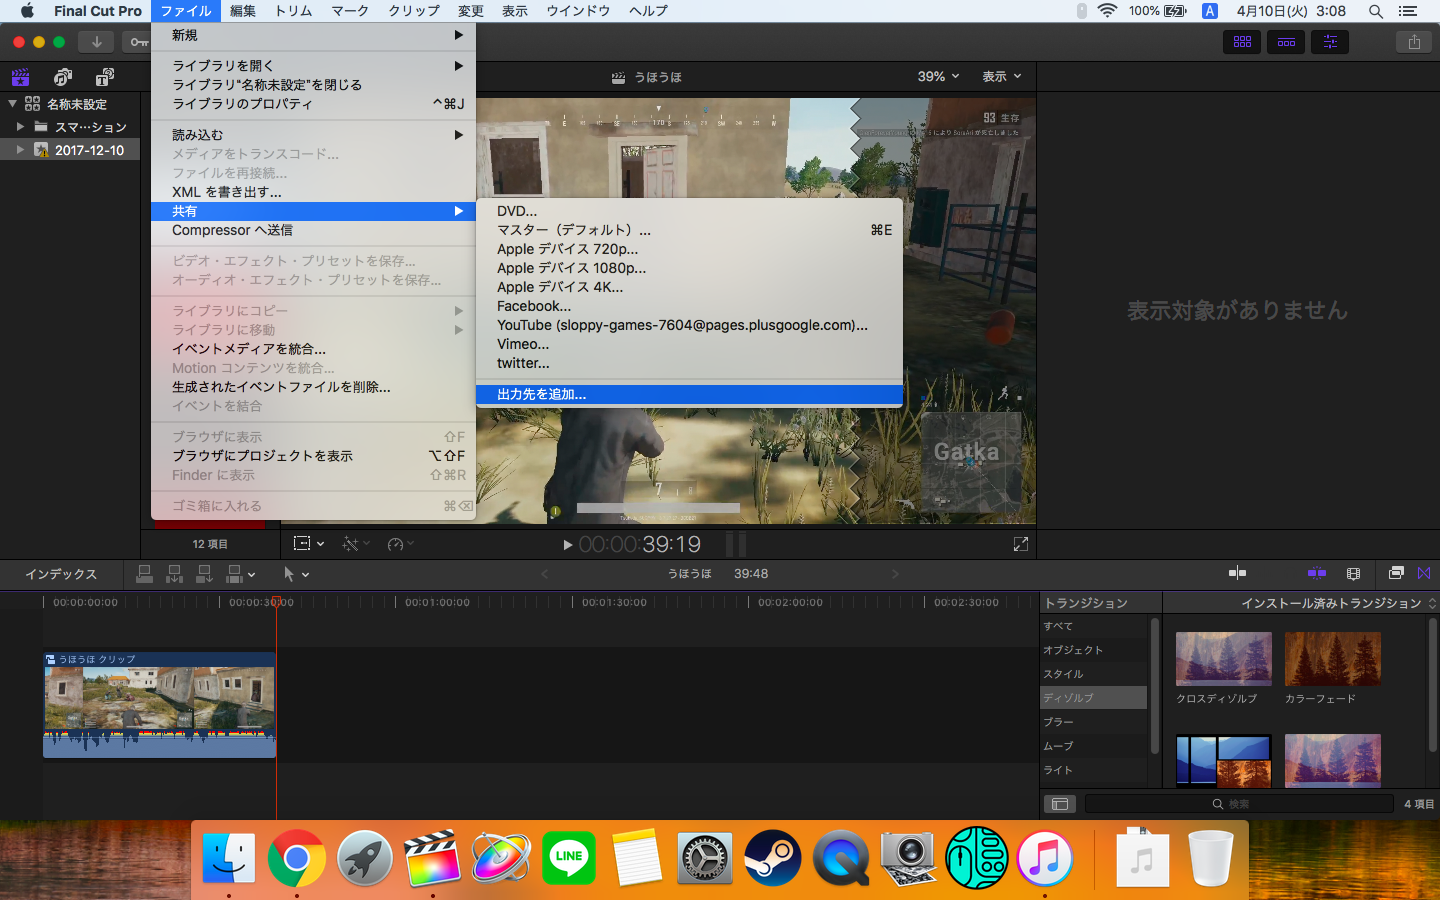Screen dimensions: 1440x900
Task: Click the timeline ruler at 00:01:00:00
Action: click(x=437, y=602)
